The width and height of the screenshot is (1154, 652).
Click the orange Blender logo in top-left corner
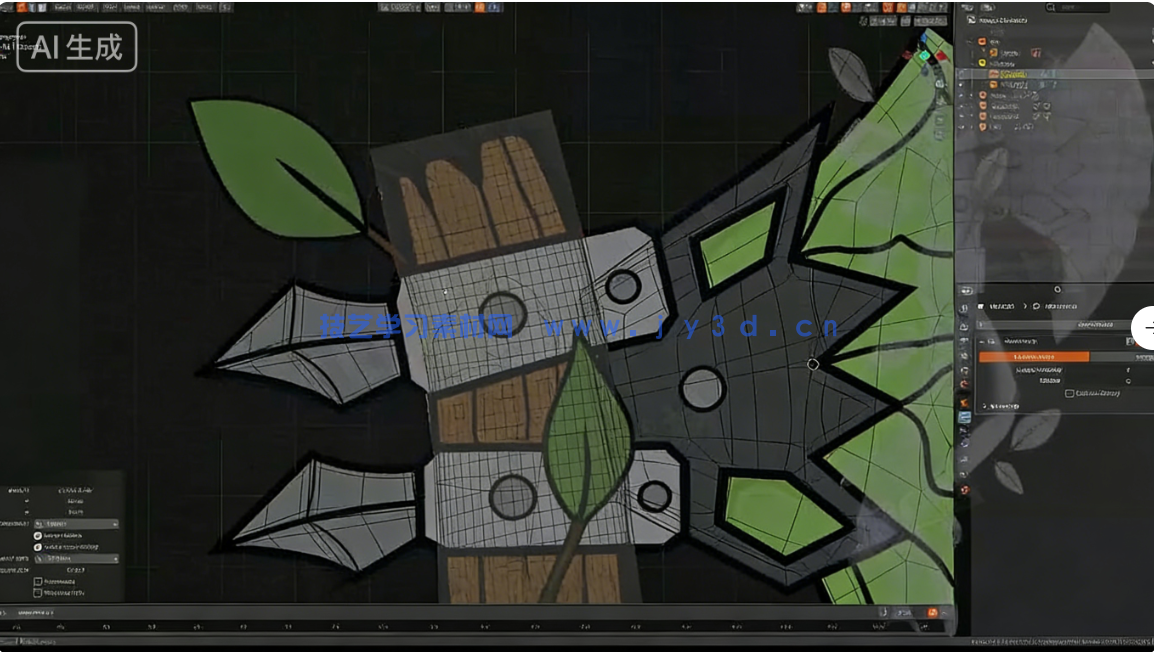[21, 7]
